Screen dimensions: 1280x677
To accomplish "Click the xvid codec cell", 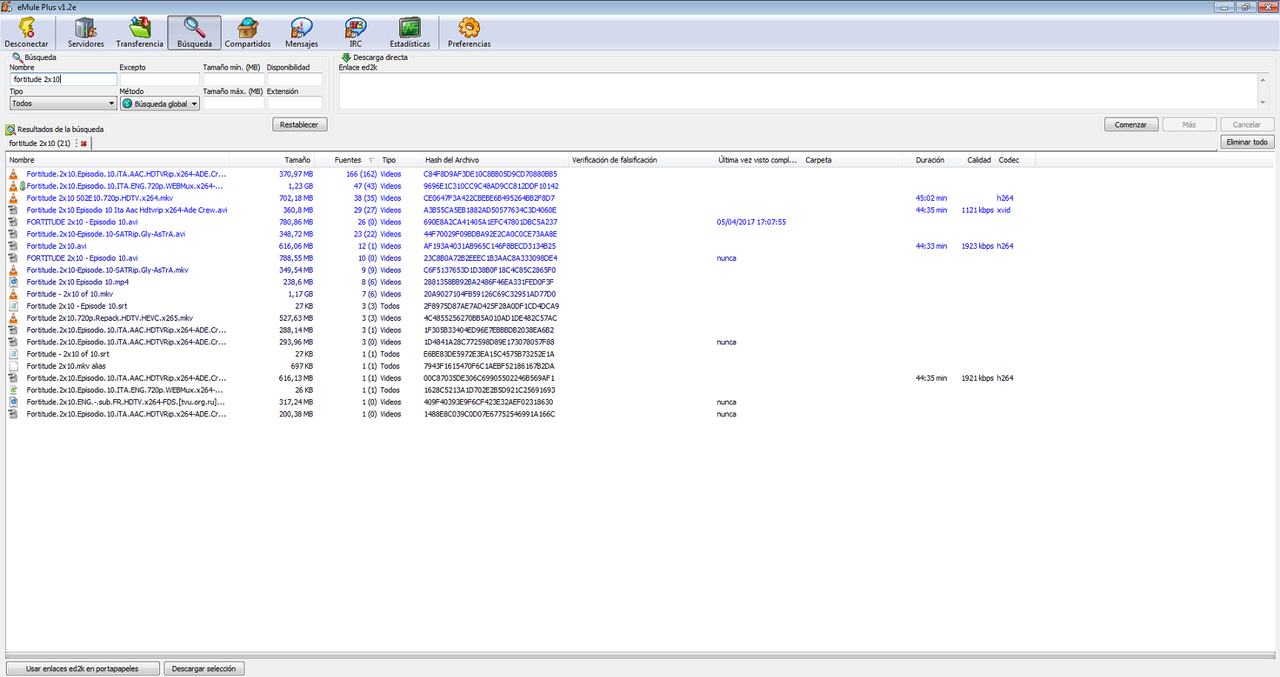I will (x=1004, y=210).
